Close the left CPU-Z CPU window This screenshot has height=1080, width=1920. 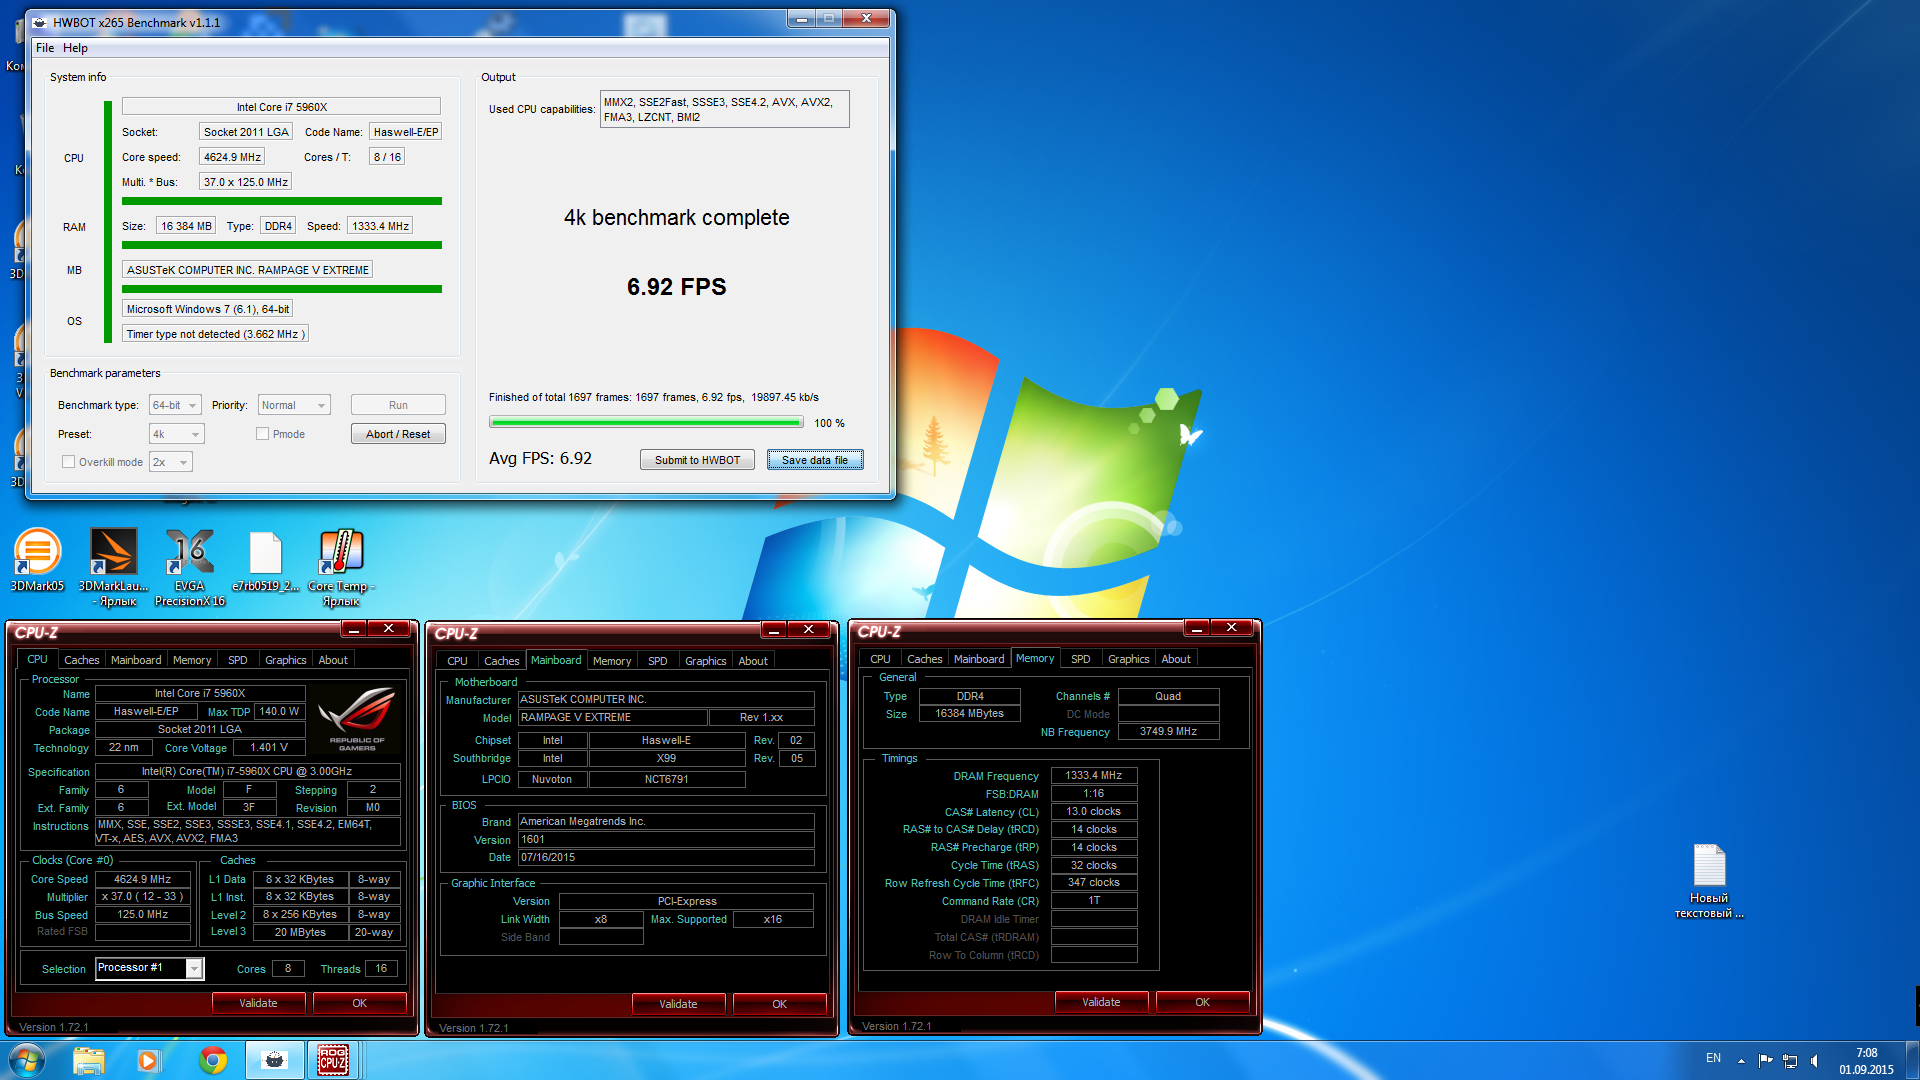[389, 629]
